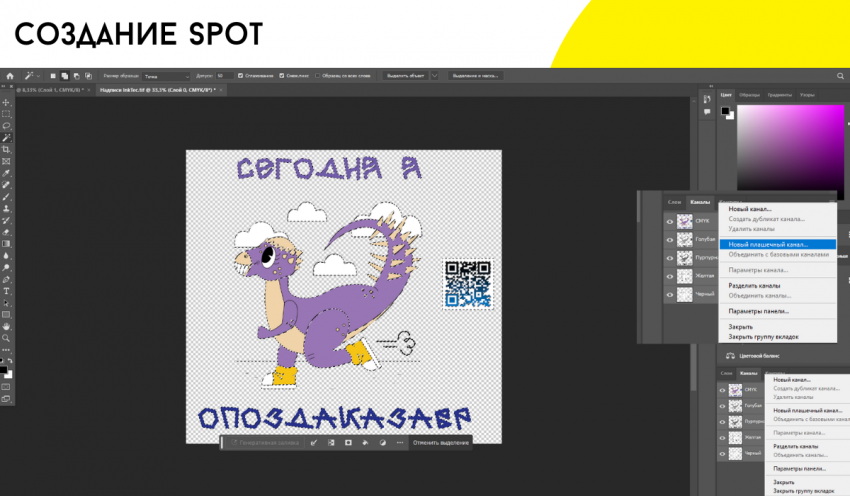
Task: Select the Hand tool
Action: [6, 326]
